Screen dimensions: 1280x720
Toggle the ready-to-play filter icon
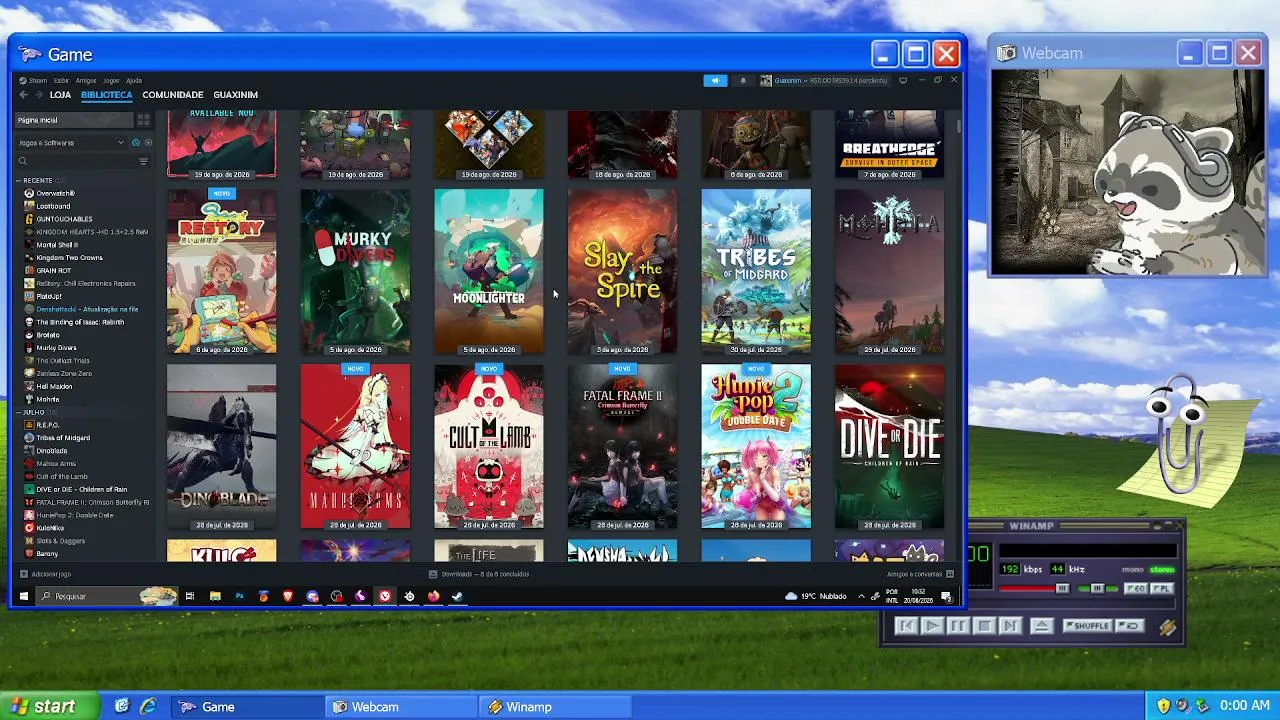click(x=146, y=143)
